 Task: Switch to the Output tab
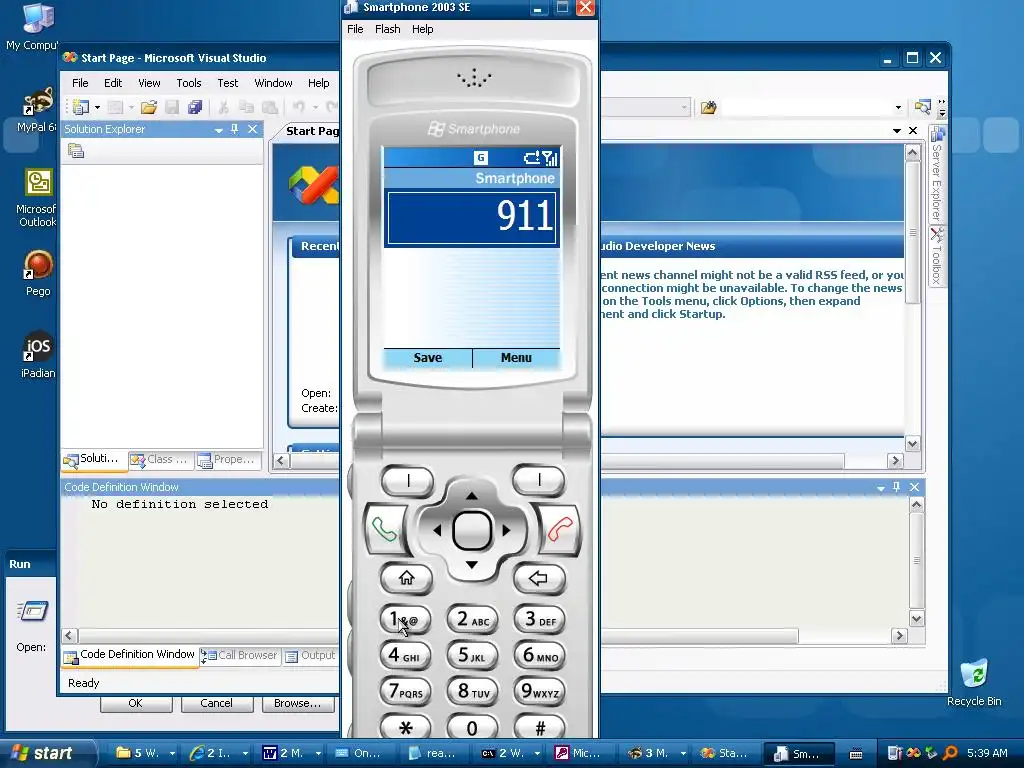pyautogui.click(x=311, y=656)
